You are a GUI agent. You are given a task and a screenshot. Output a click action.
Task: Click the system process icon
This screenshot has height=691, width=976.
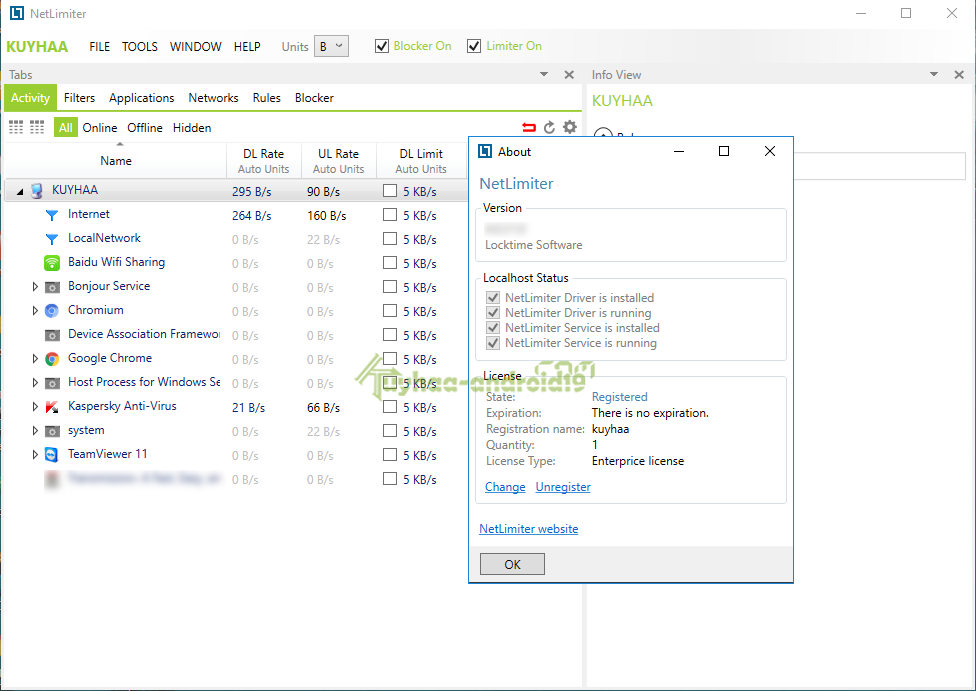(52, 431)
